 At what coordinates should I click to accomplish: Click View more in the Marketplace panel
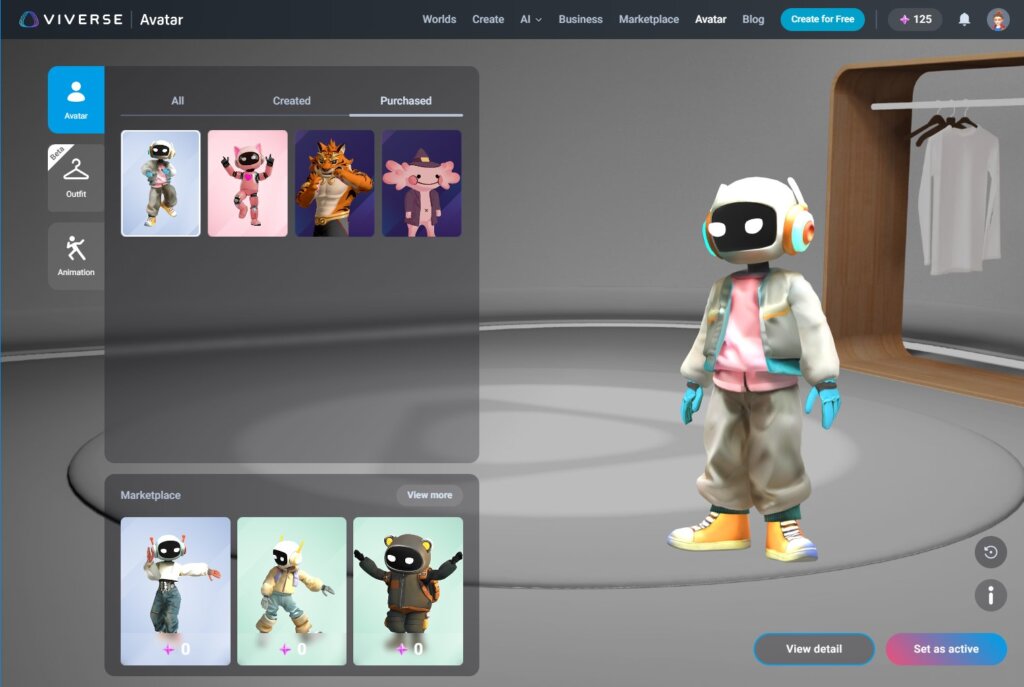(x=430, y=495)
